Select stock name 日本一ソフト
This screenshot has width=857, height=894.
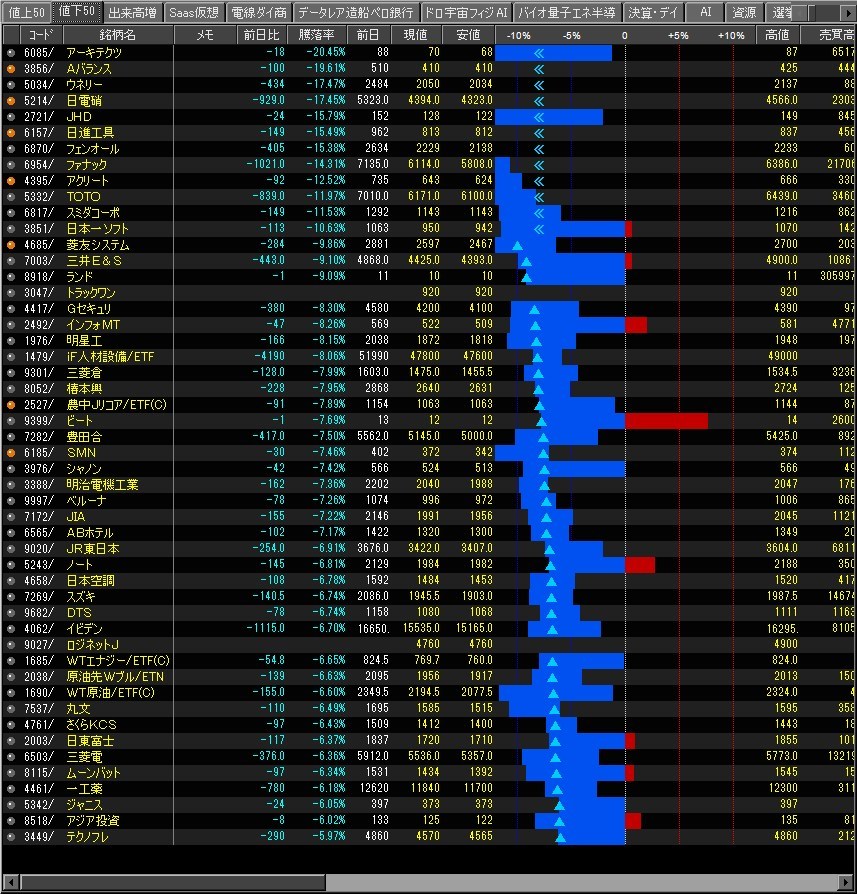98,229
